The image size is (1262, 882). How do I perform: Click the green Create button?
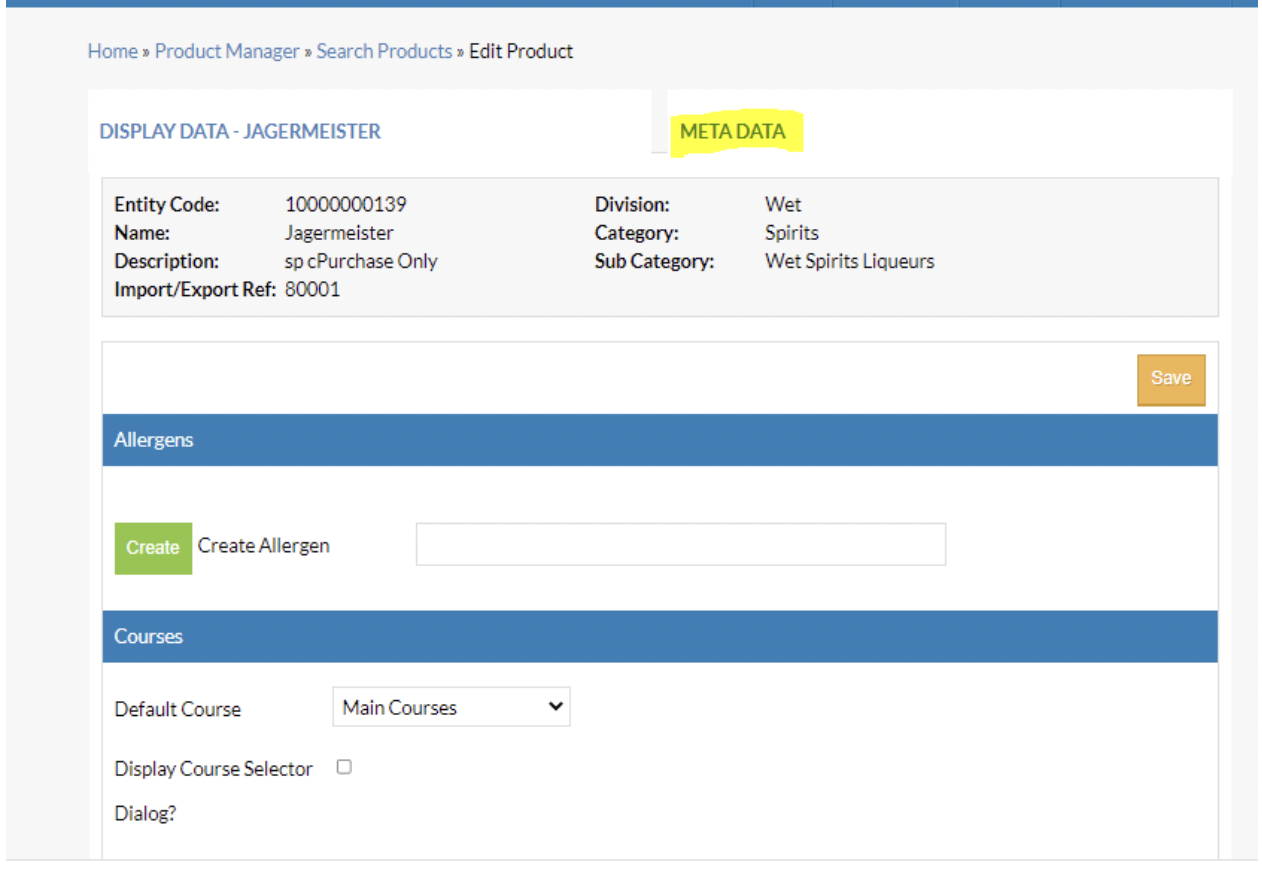tap(153, 548)
